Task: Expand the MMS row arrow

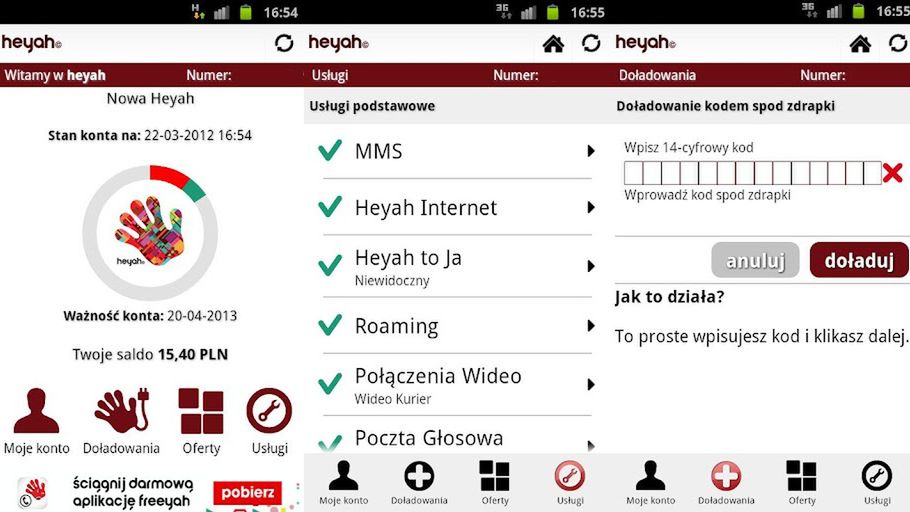Action: 591,151
